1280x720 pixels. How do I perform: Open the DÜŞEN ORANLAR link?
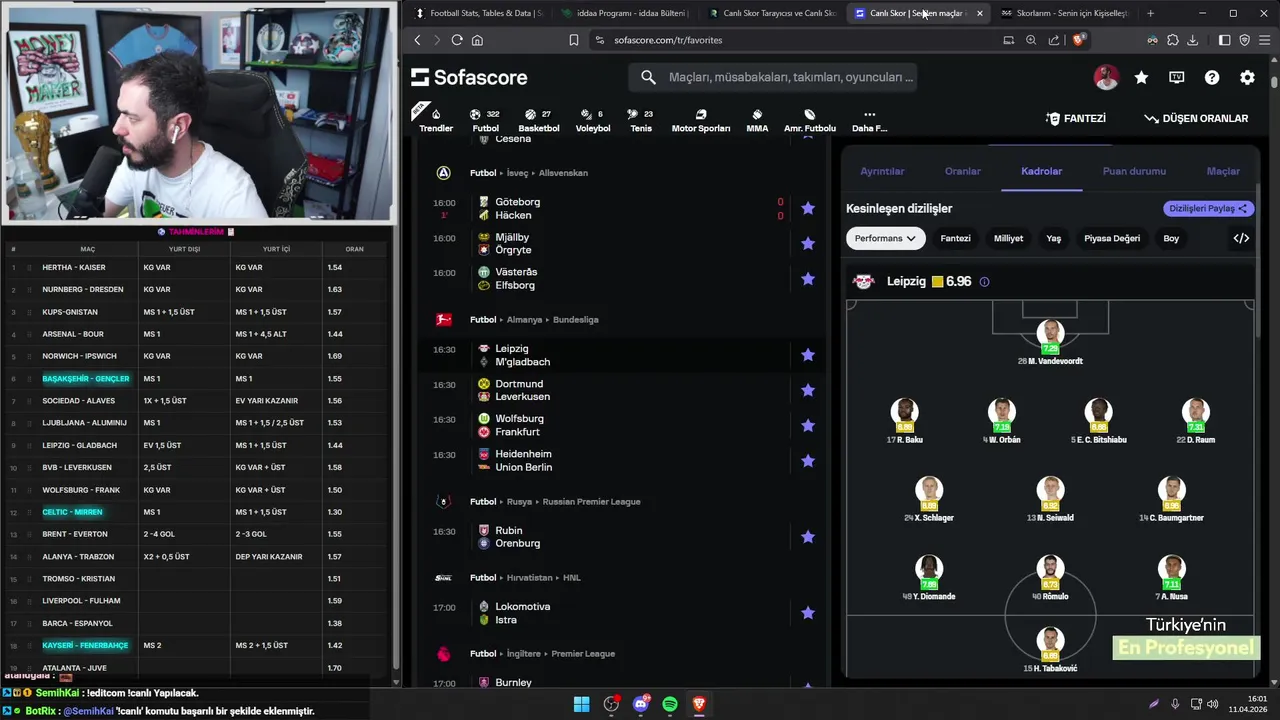(1196, 118)
